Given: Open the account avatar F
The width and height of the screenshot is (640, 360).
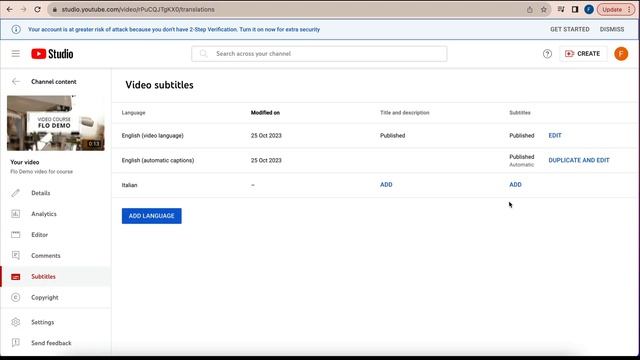Looking at the screenshot, I should [x=621, y=53].
